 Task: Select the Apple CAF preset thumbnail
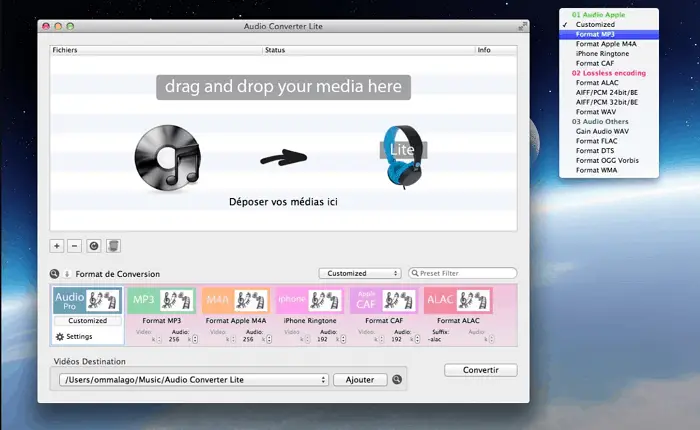pos(384,300)
